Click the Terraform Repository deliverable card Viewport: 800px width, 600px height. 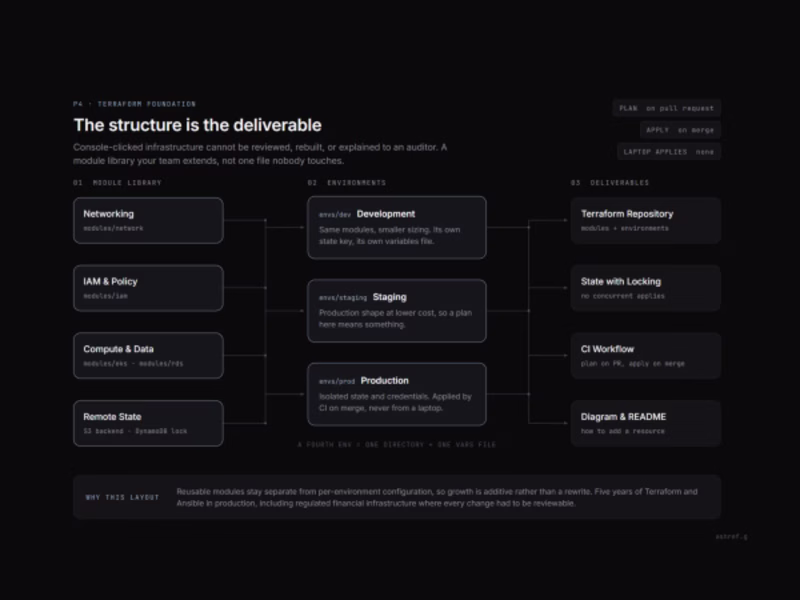[645, 220]
